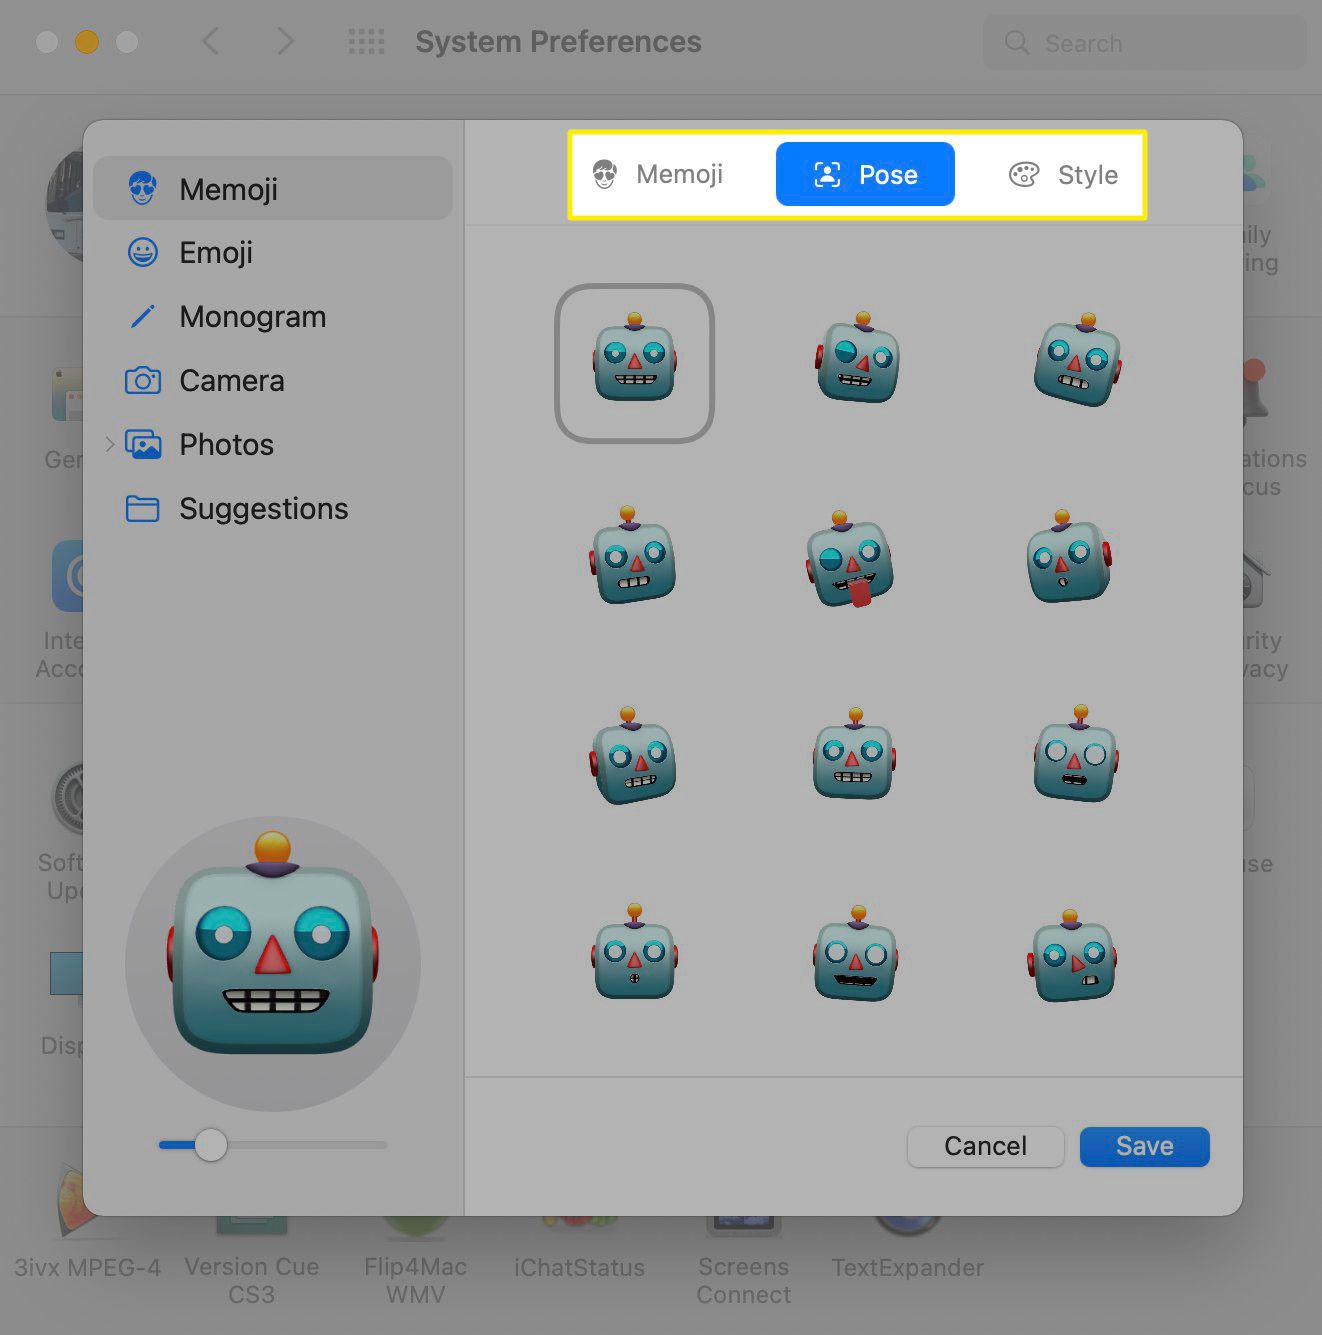The width and height of the screenshot is (1322, 1335).
Task: Select the Pose tab
Action: coord(865,175)
